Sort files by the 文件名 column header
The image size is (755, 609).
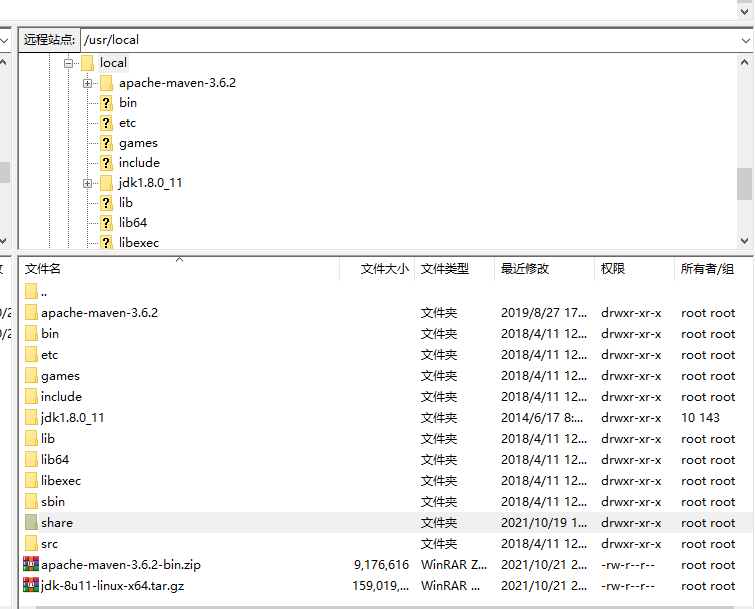tap(43, 269)
